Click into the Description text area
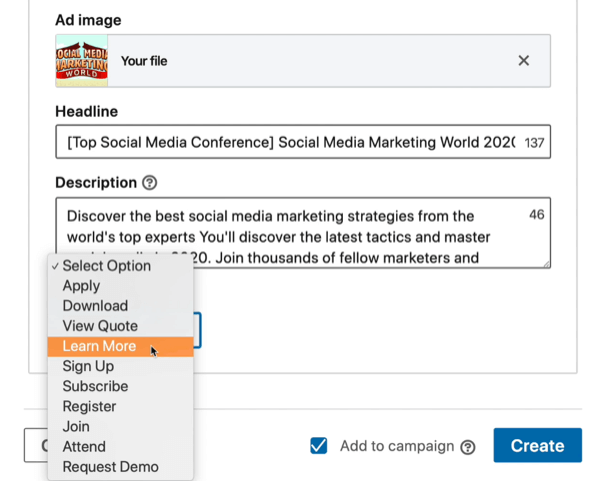Image resolution: width=600 pixels, height=481 pixels. [303, 233]
